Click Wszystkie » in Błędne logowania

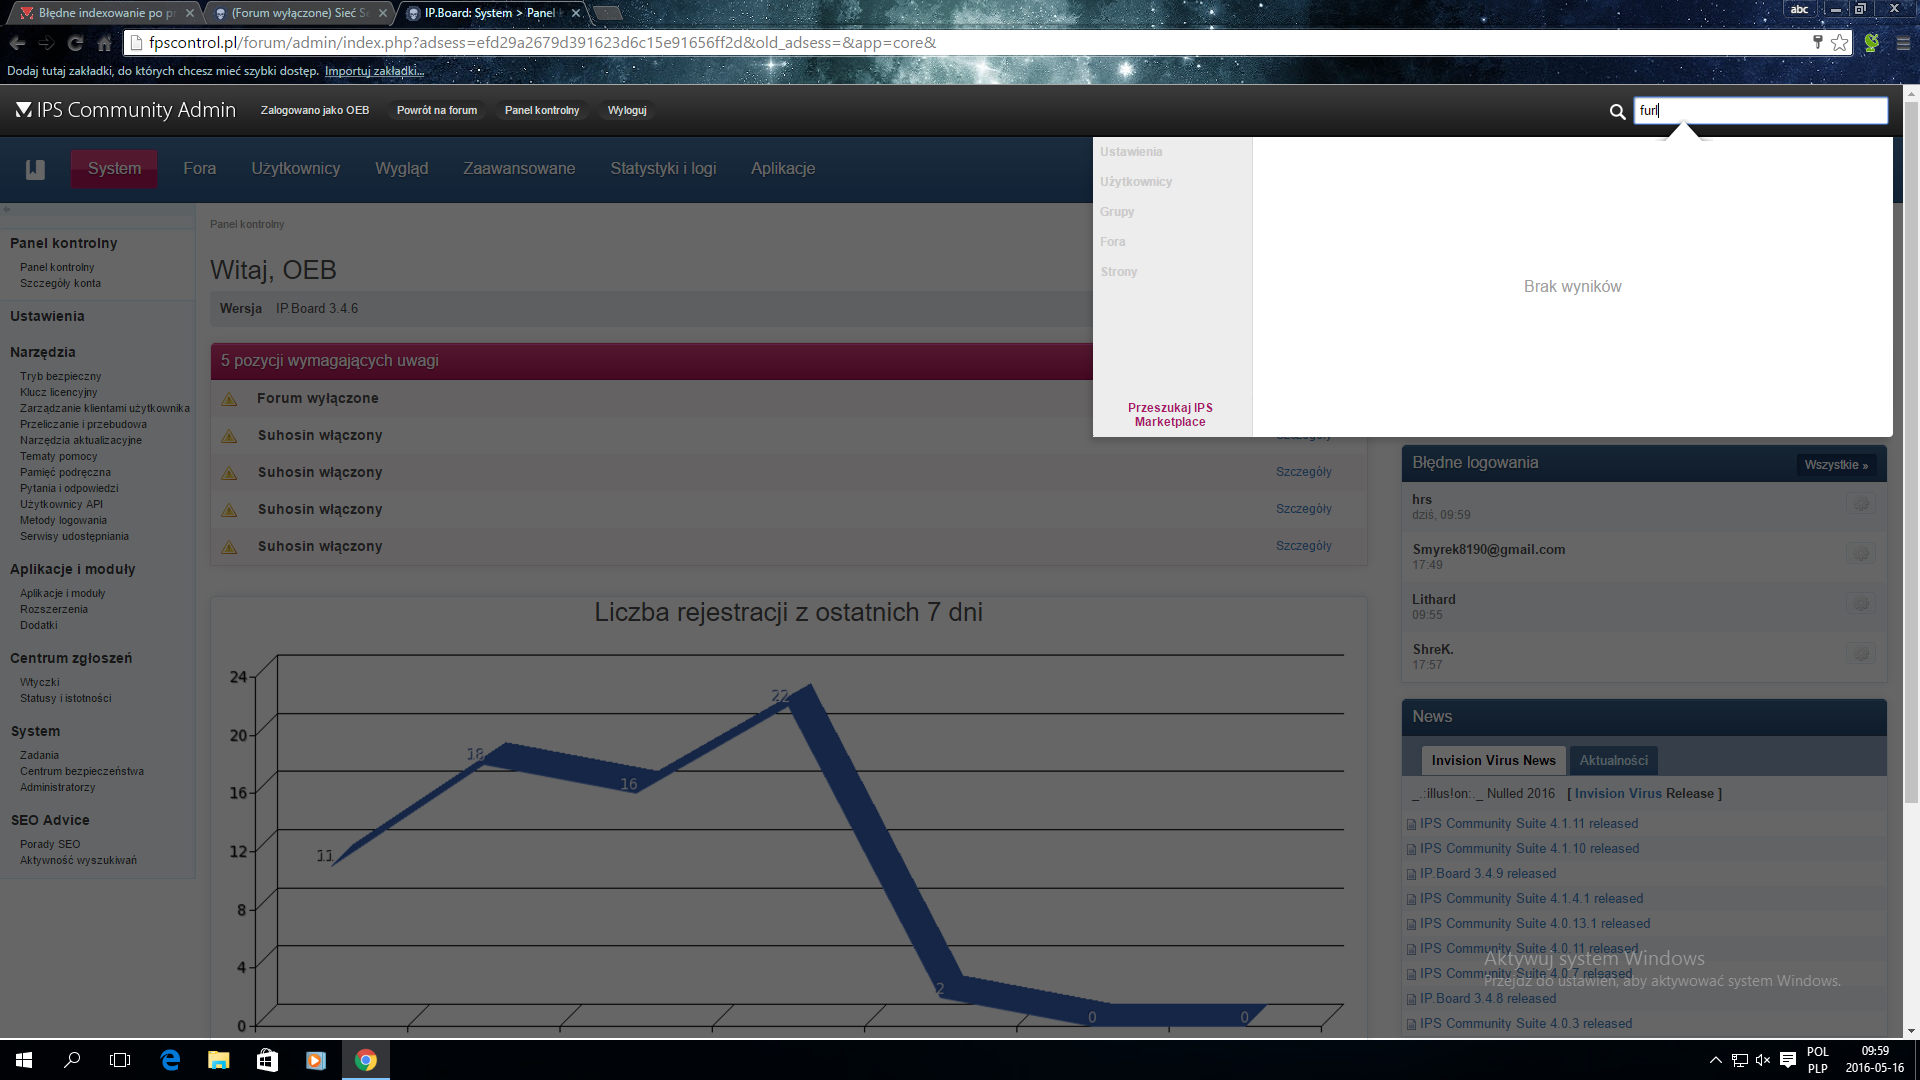pyautogui.click(x=1836, y=465)
